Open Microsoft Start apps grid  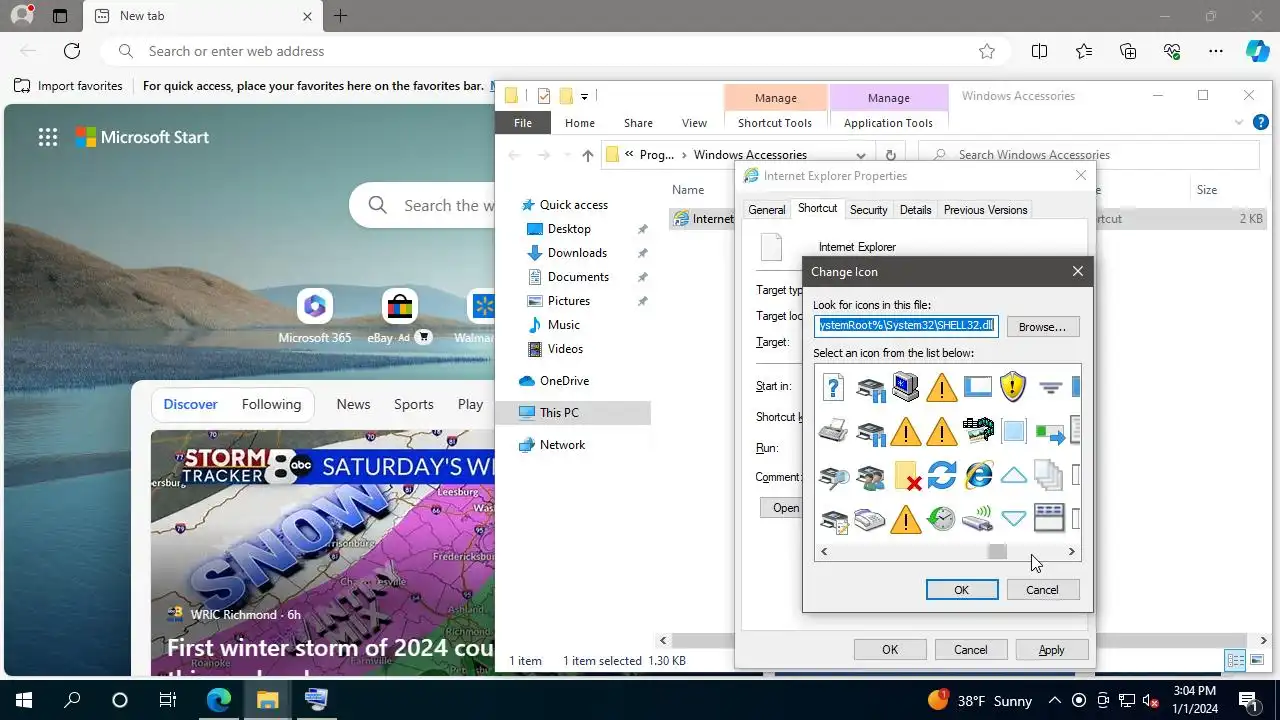[48, 138]
